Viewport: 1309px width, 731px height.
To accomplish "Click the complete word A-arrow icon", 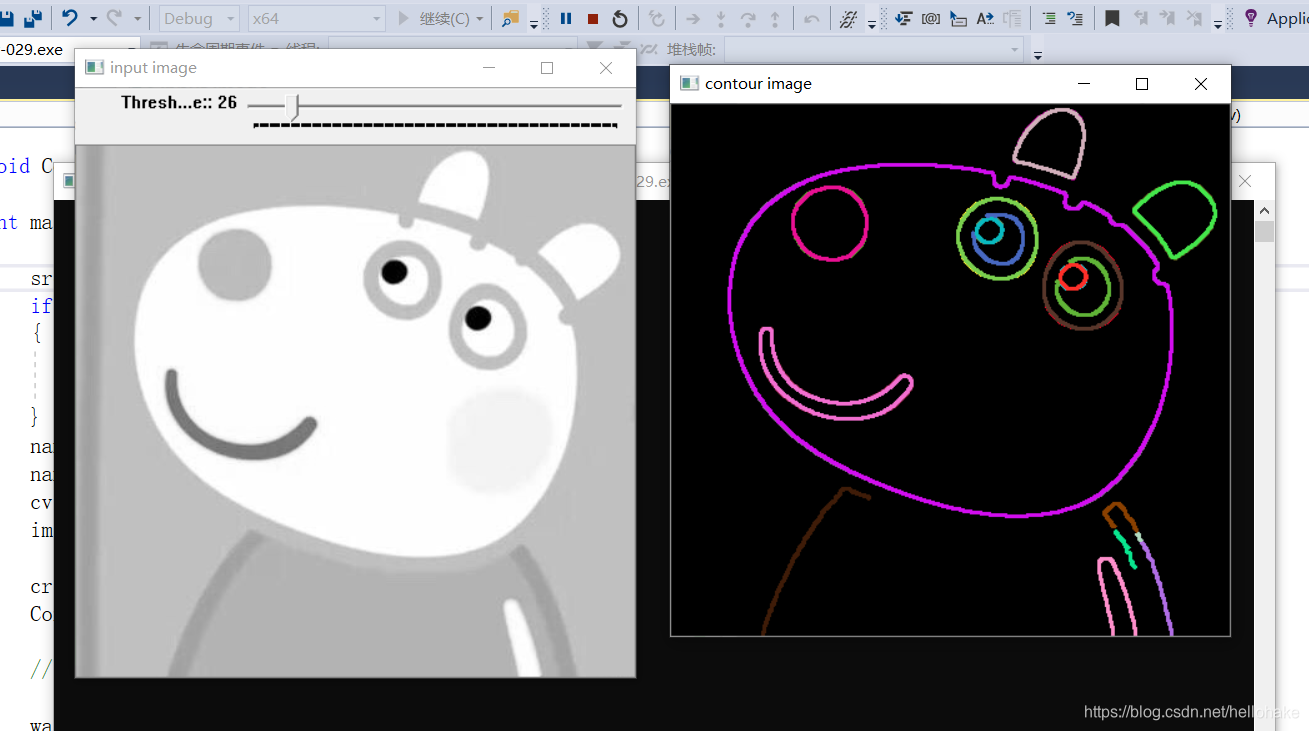I will coord(985,18).
